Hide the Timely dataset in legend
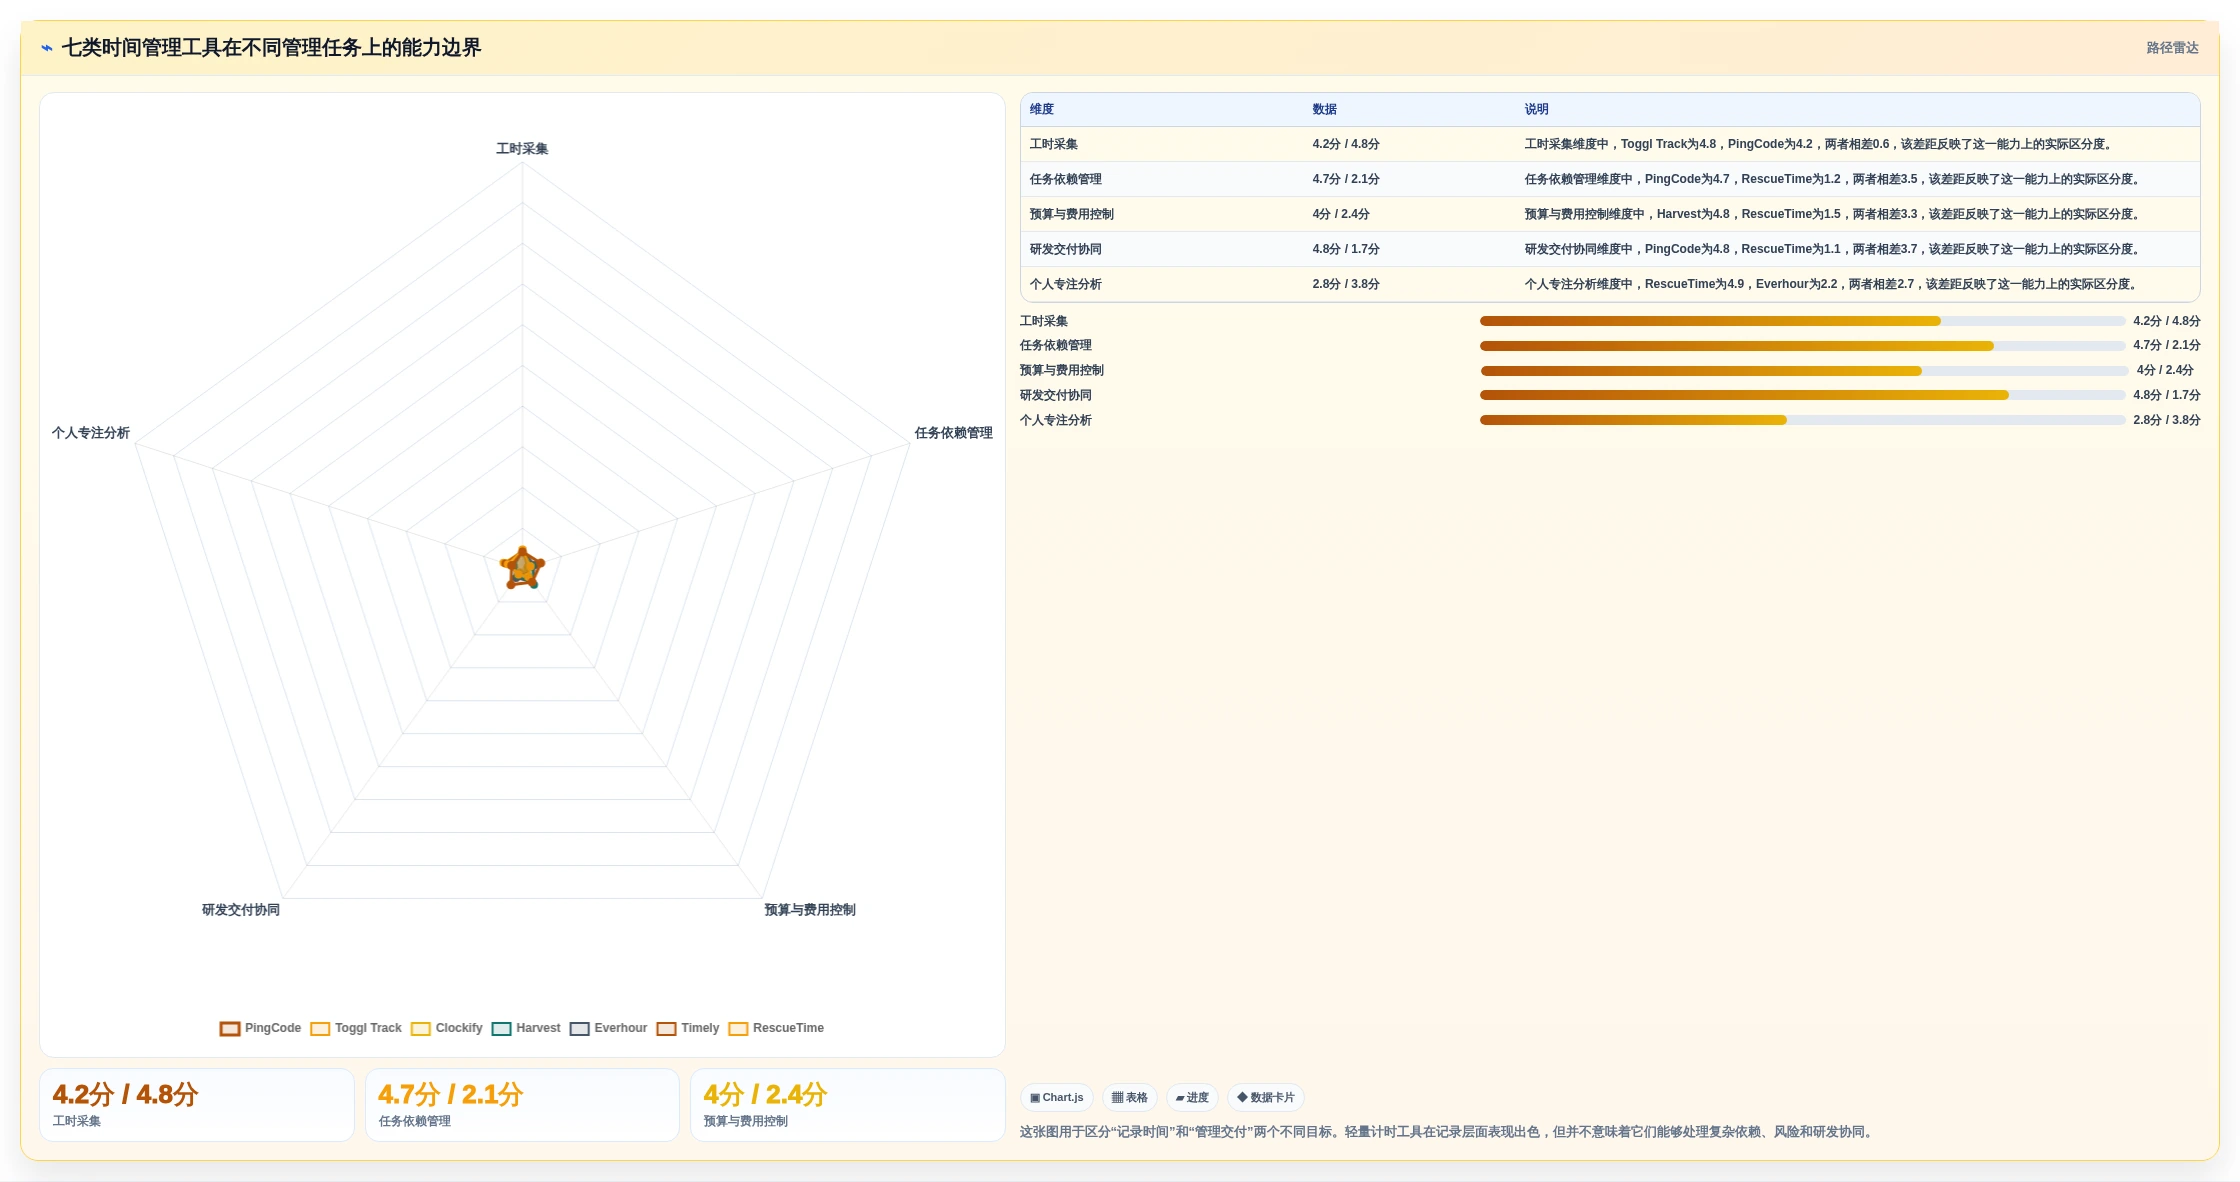This screenshot has width=2240, height=1182. coord(688,1028)
